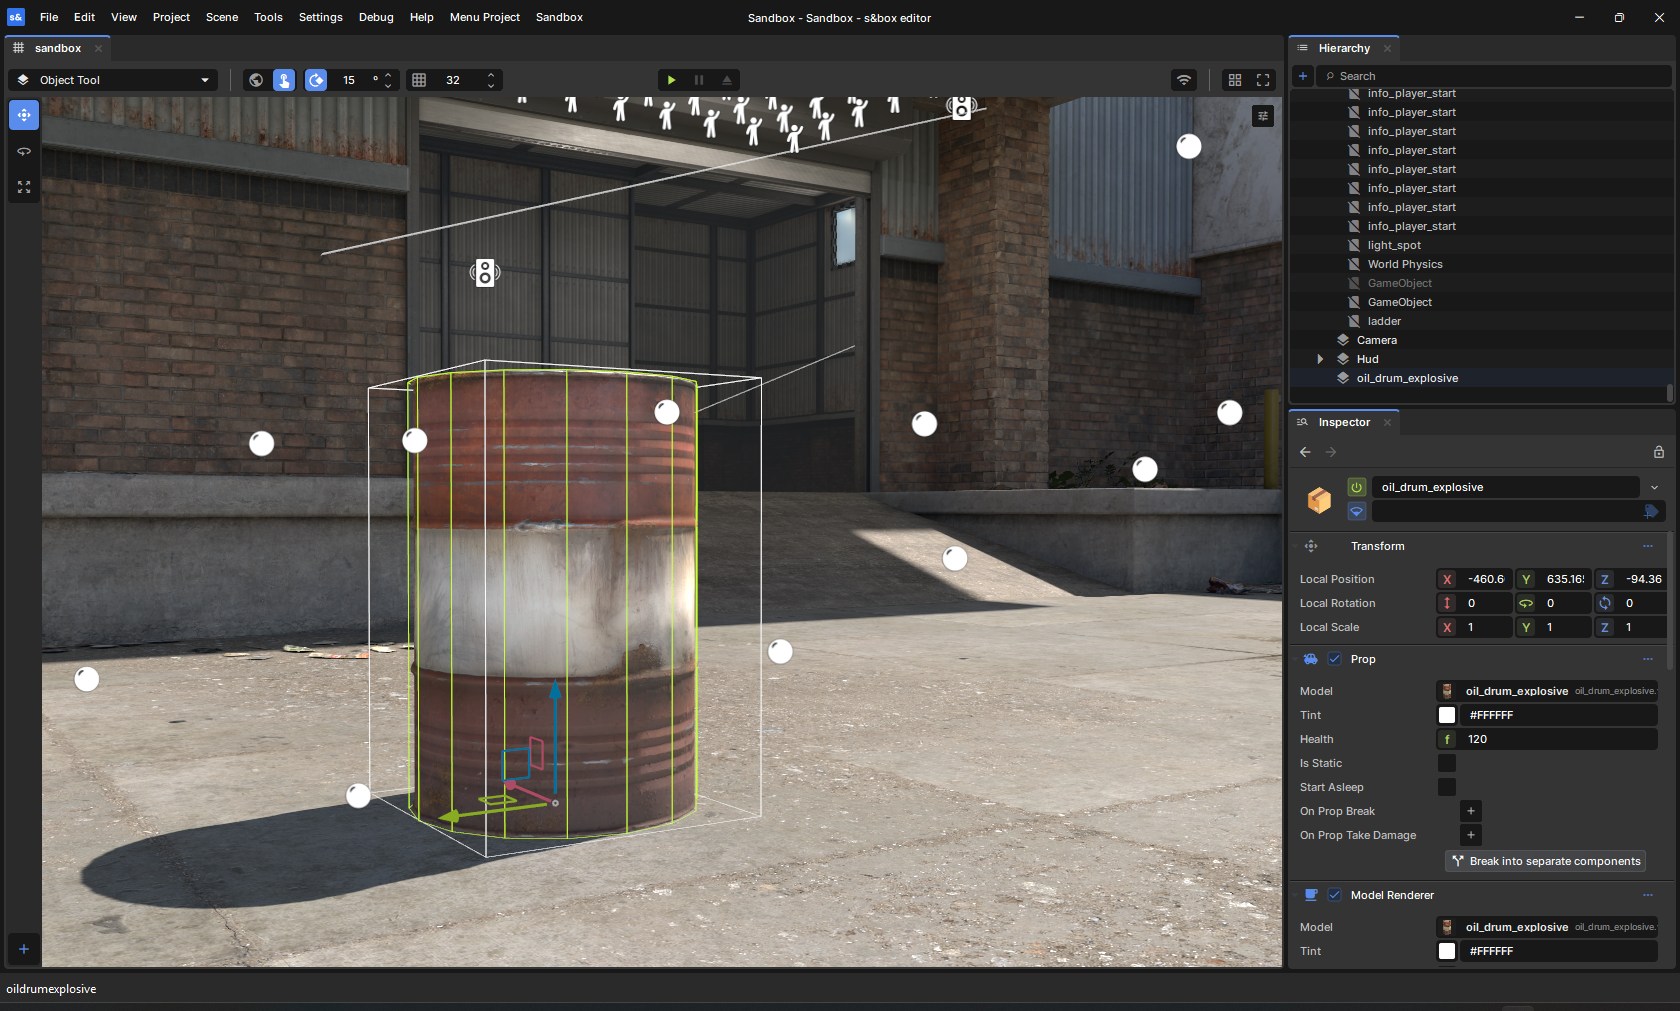
Task: Click the back arrow in Inspector
Action: (x=1305, y=452)
